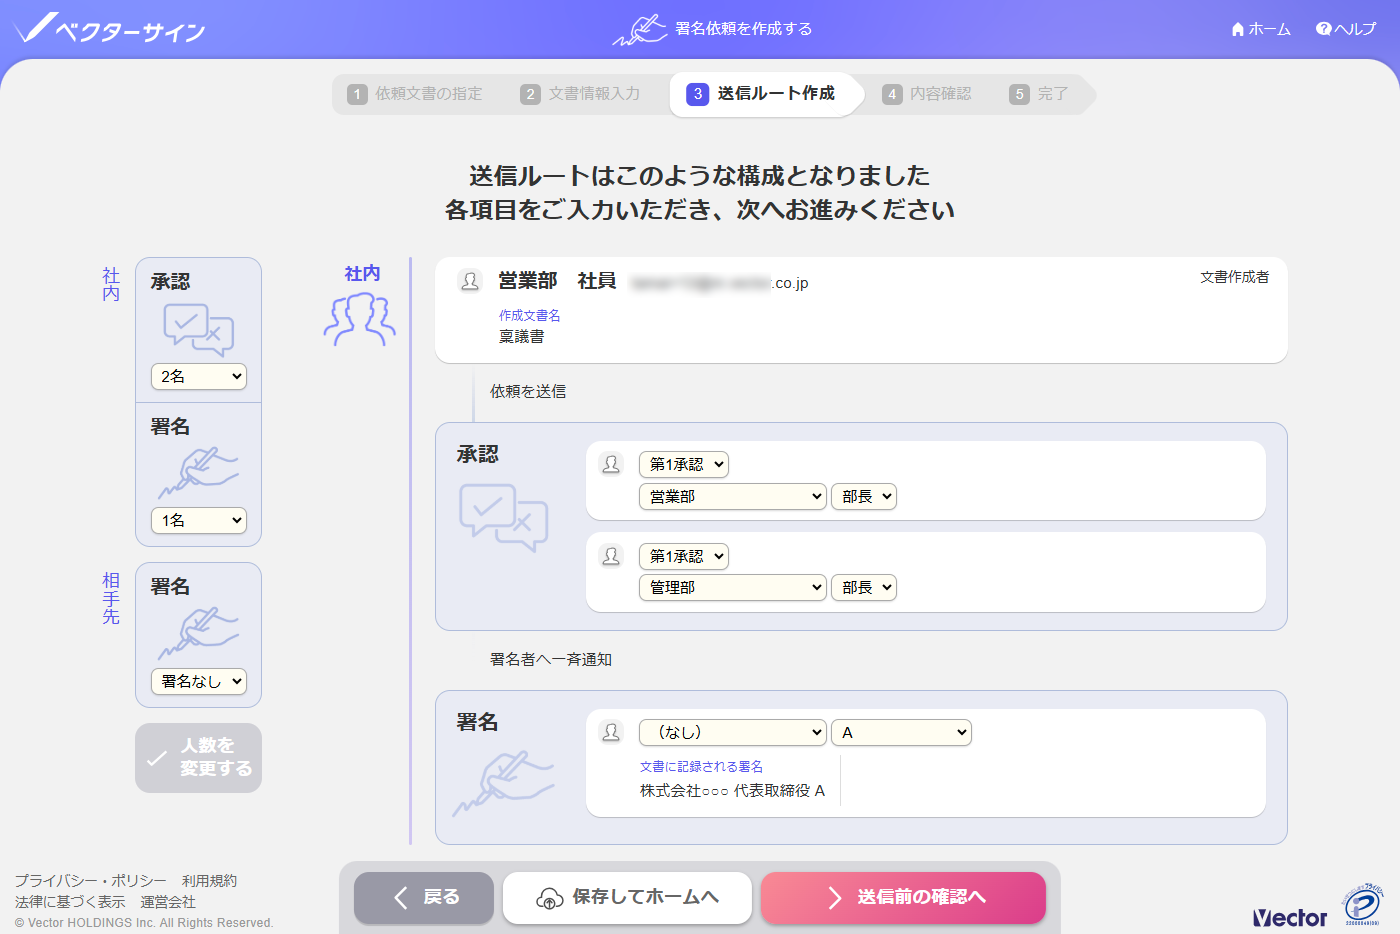Click user icon of signer row

611,732
